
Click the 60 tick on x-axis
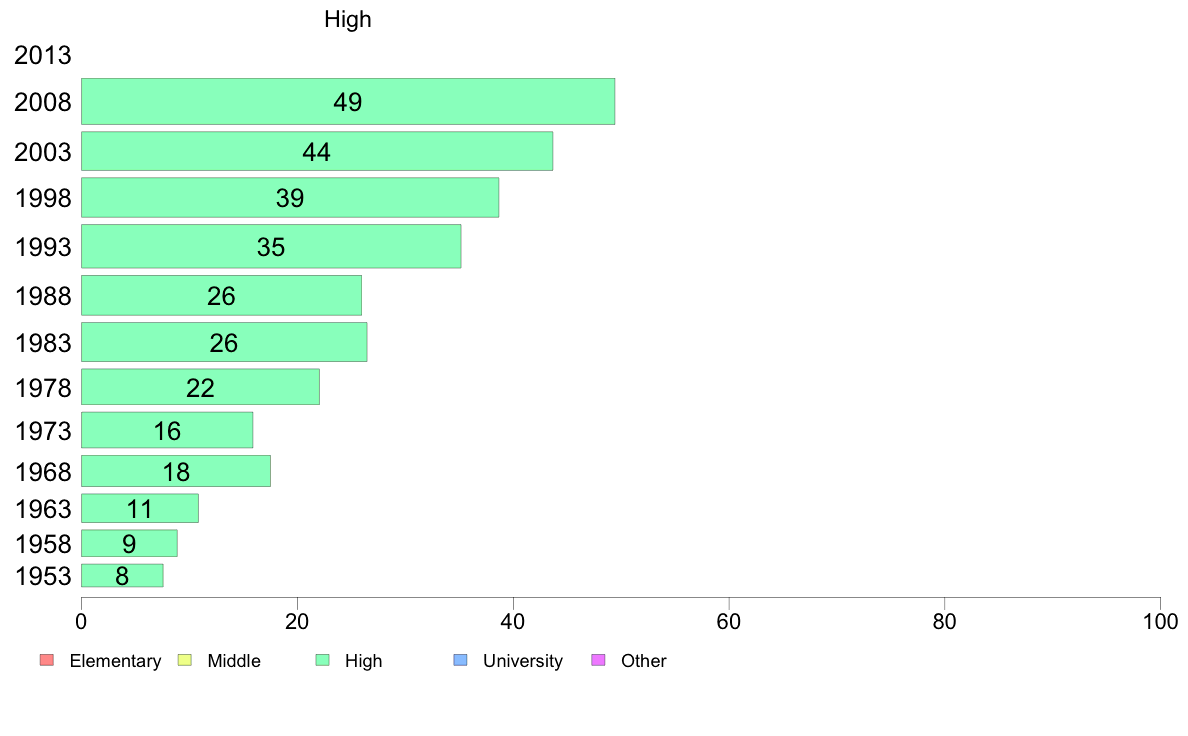pyautogui.click(x=729, y=622)
